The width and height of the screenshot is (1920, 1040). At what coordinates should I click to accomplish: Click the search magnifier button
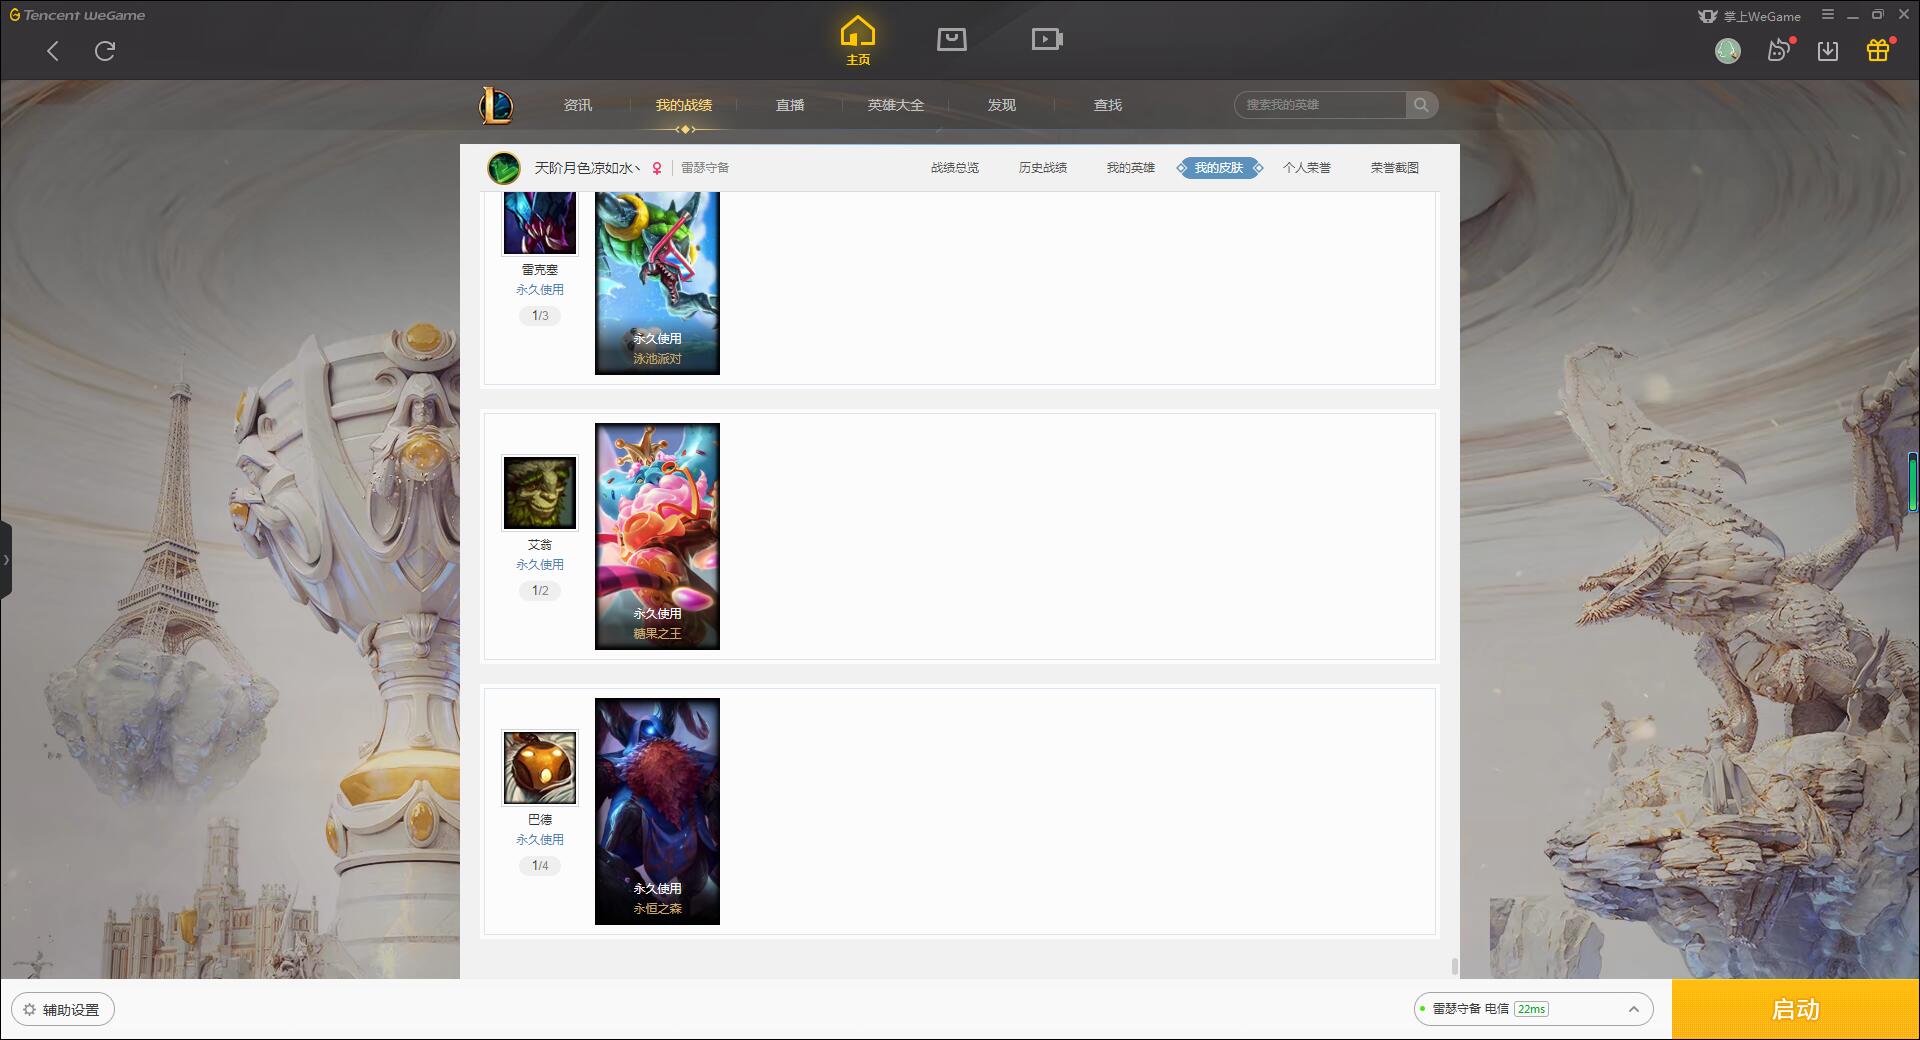1421,105
